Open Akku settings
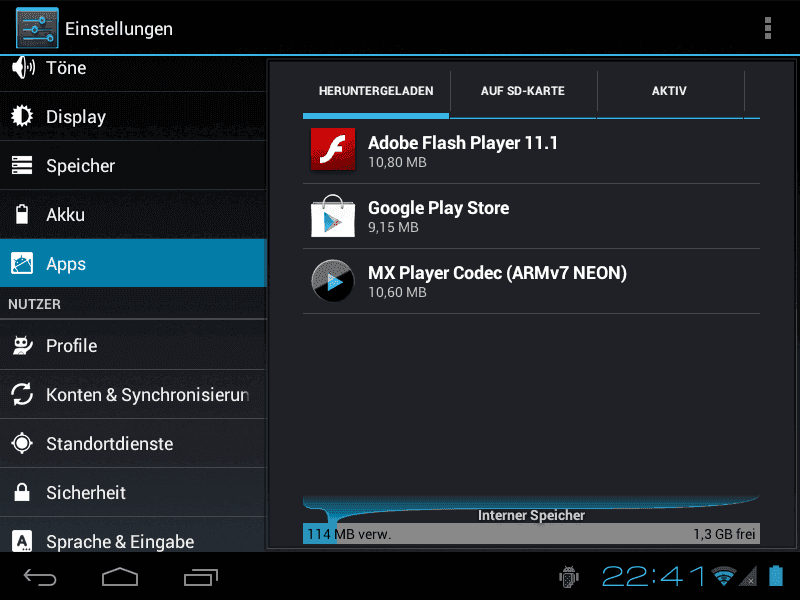800x600 pixels. tap(133, 214)
